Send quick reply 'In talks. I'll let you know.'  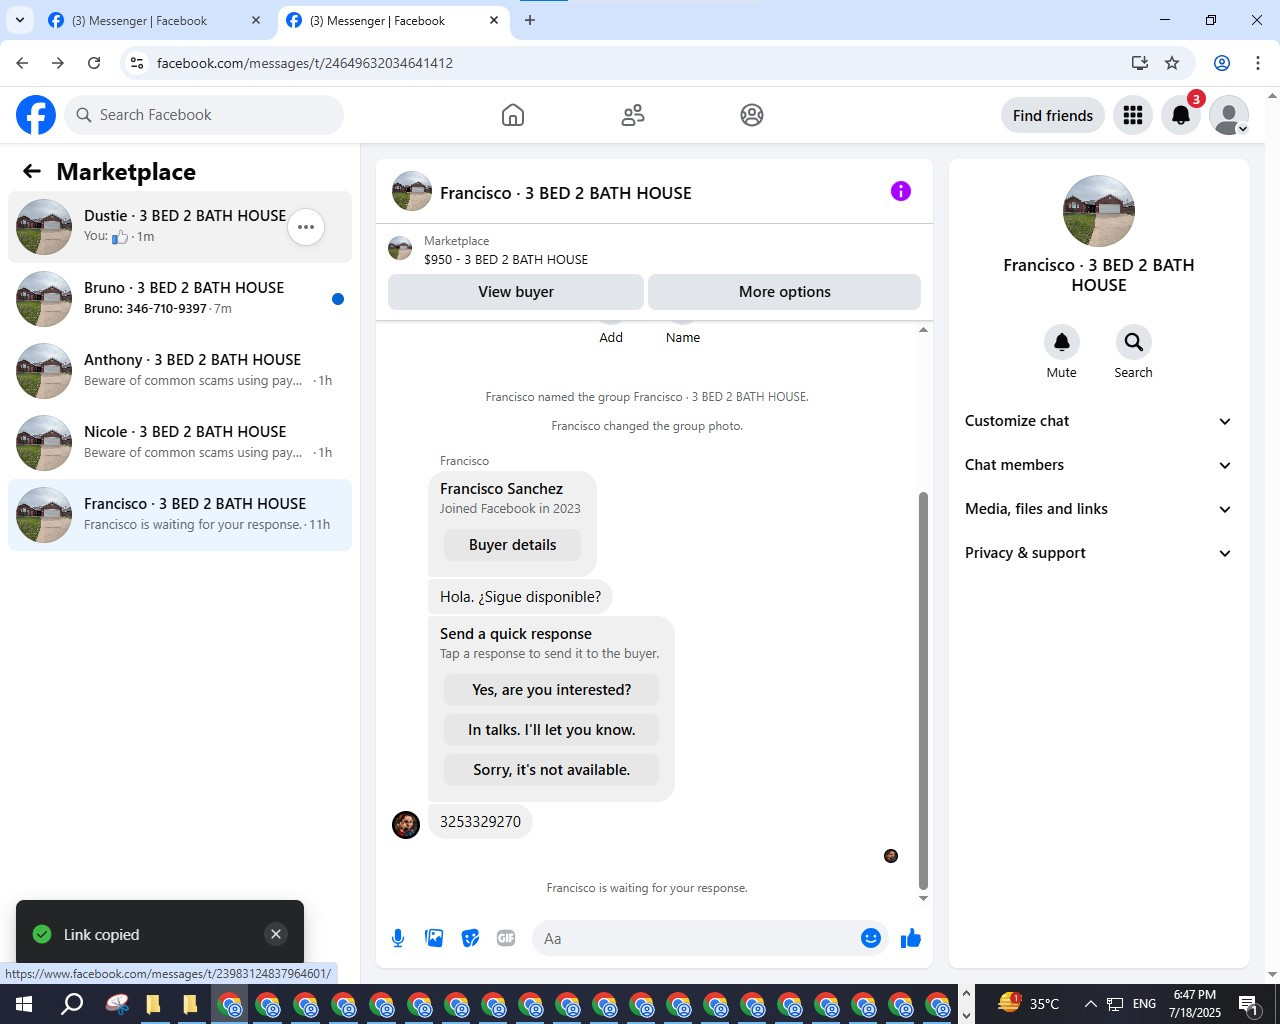551,730
